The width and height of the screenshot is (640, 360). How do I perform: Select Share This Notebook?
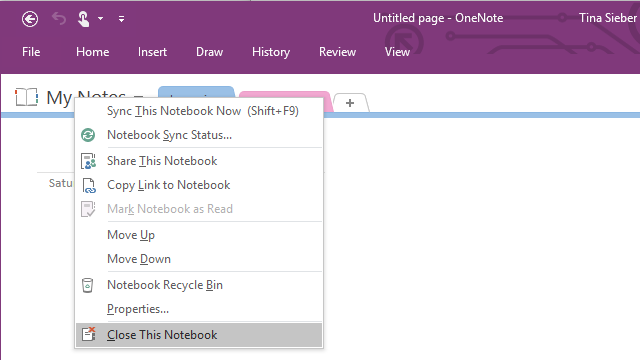(199, 161)
